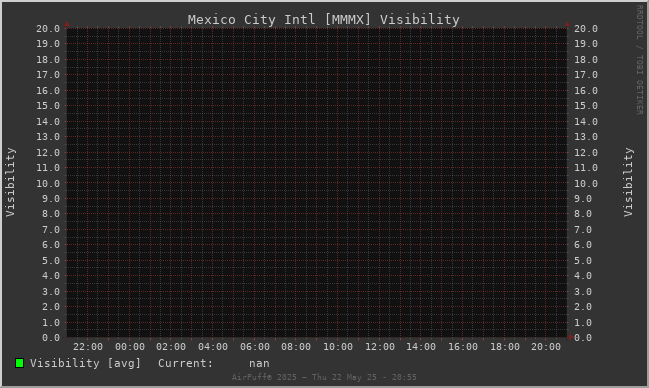Click the Current nan value
This screenshot has height=388, width=649.
coord(259,364)
